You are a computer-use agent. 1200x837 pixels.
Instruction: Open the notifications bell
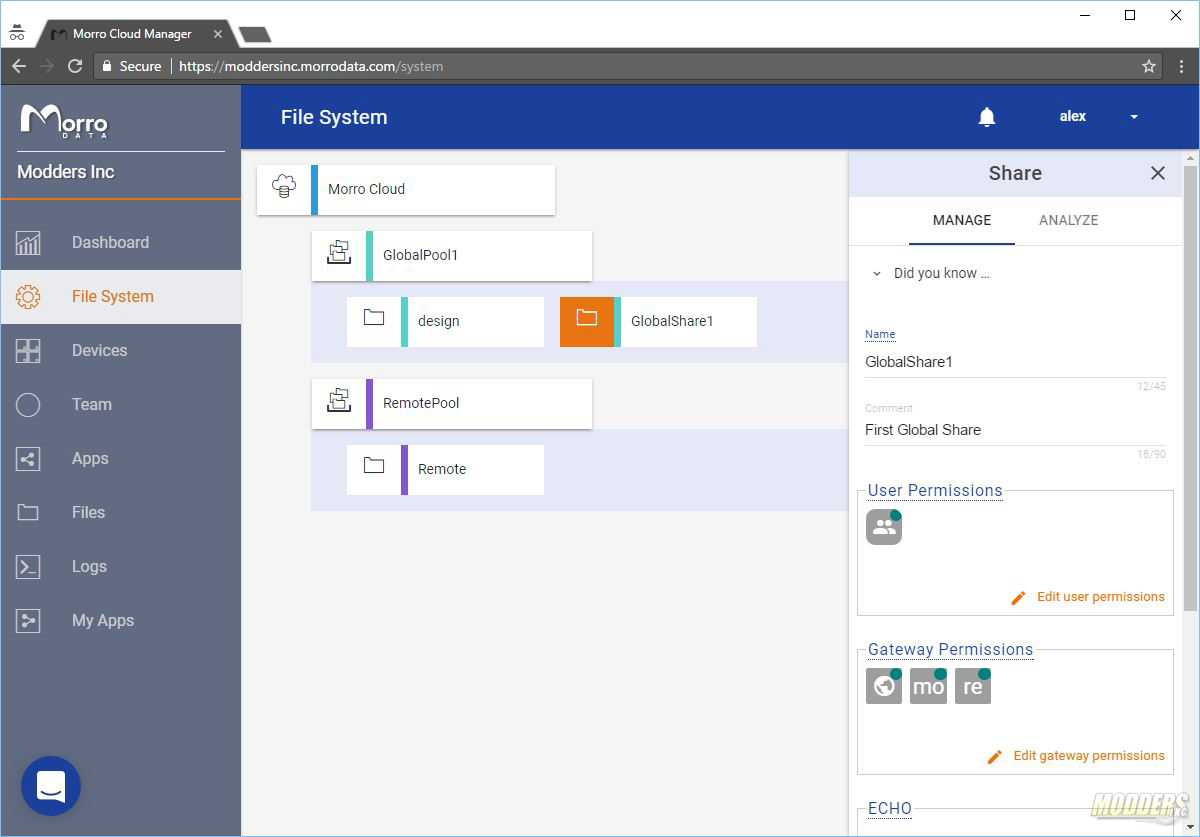point(987,117)
